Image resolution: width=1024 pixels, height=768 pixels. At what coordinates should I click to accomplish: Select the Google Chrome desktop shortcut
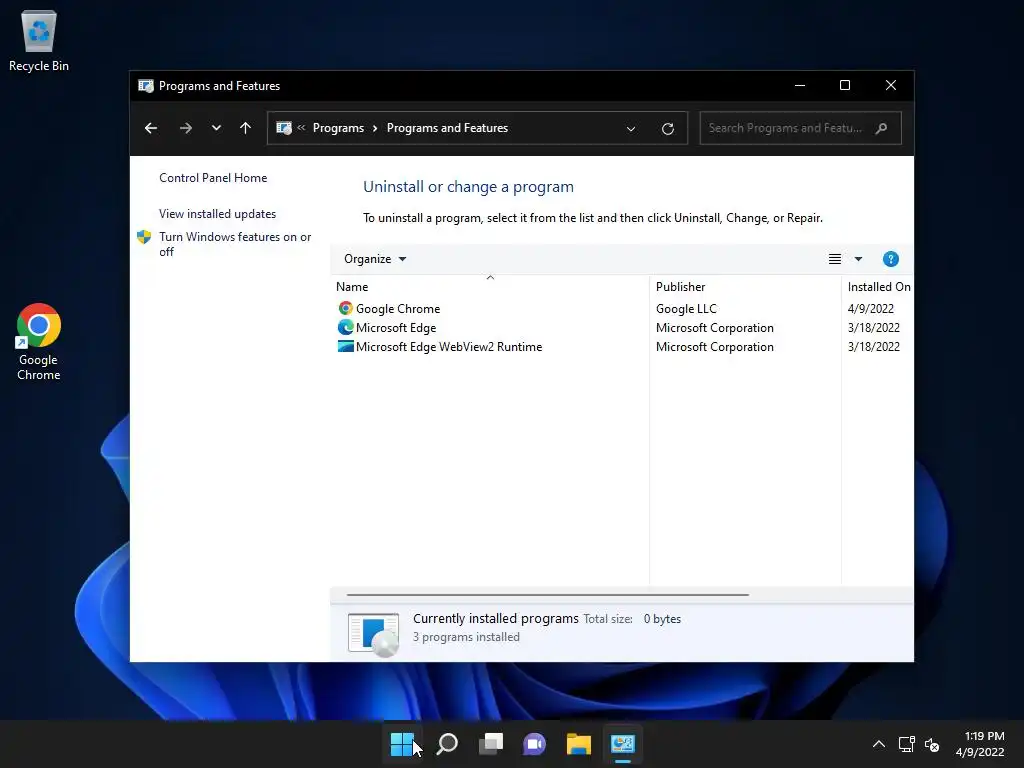coord(39,342)
